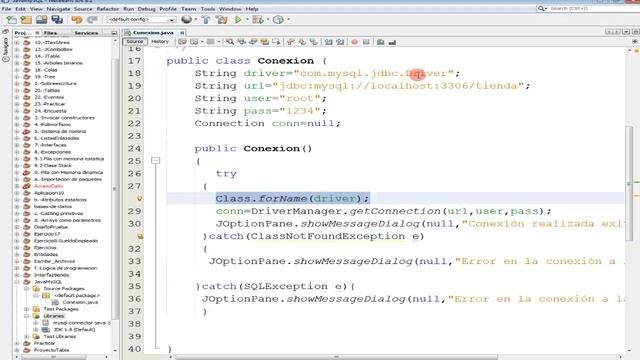Image resolution: width=640 pixels, height=360 pixels.
Task: Click the Stop Macro Recording icon in editor toolbar
Action: 366,42
